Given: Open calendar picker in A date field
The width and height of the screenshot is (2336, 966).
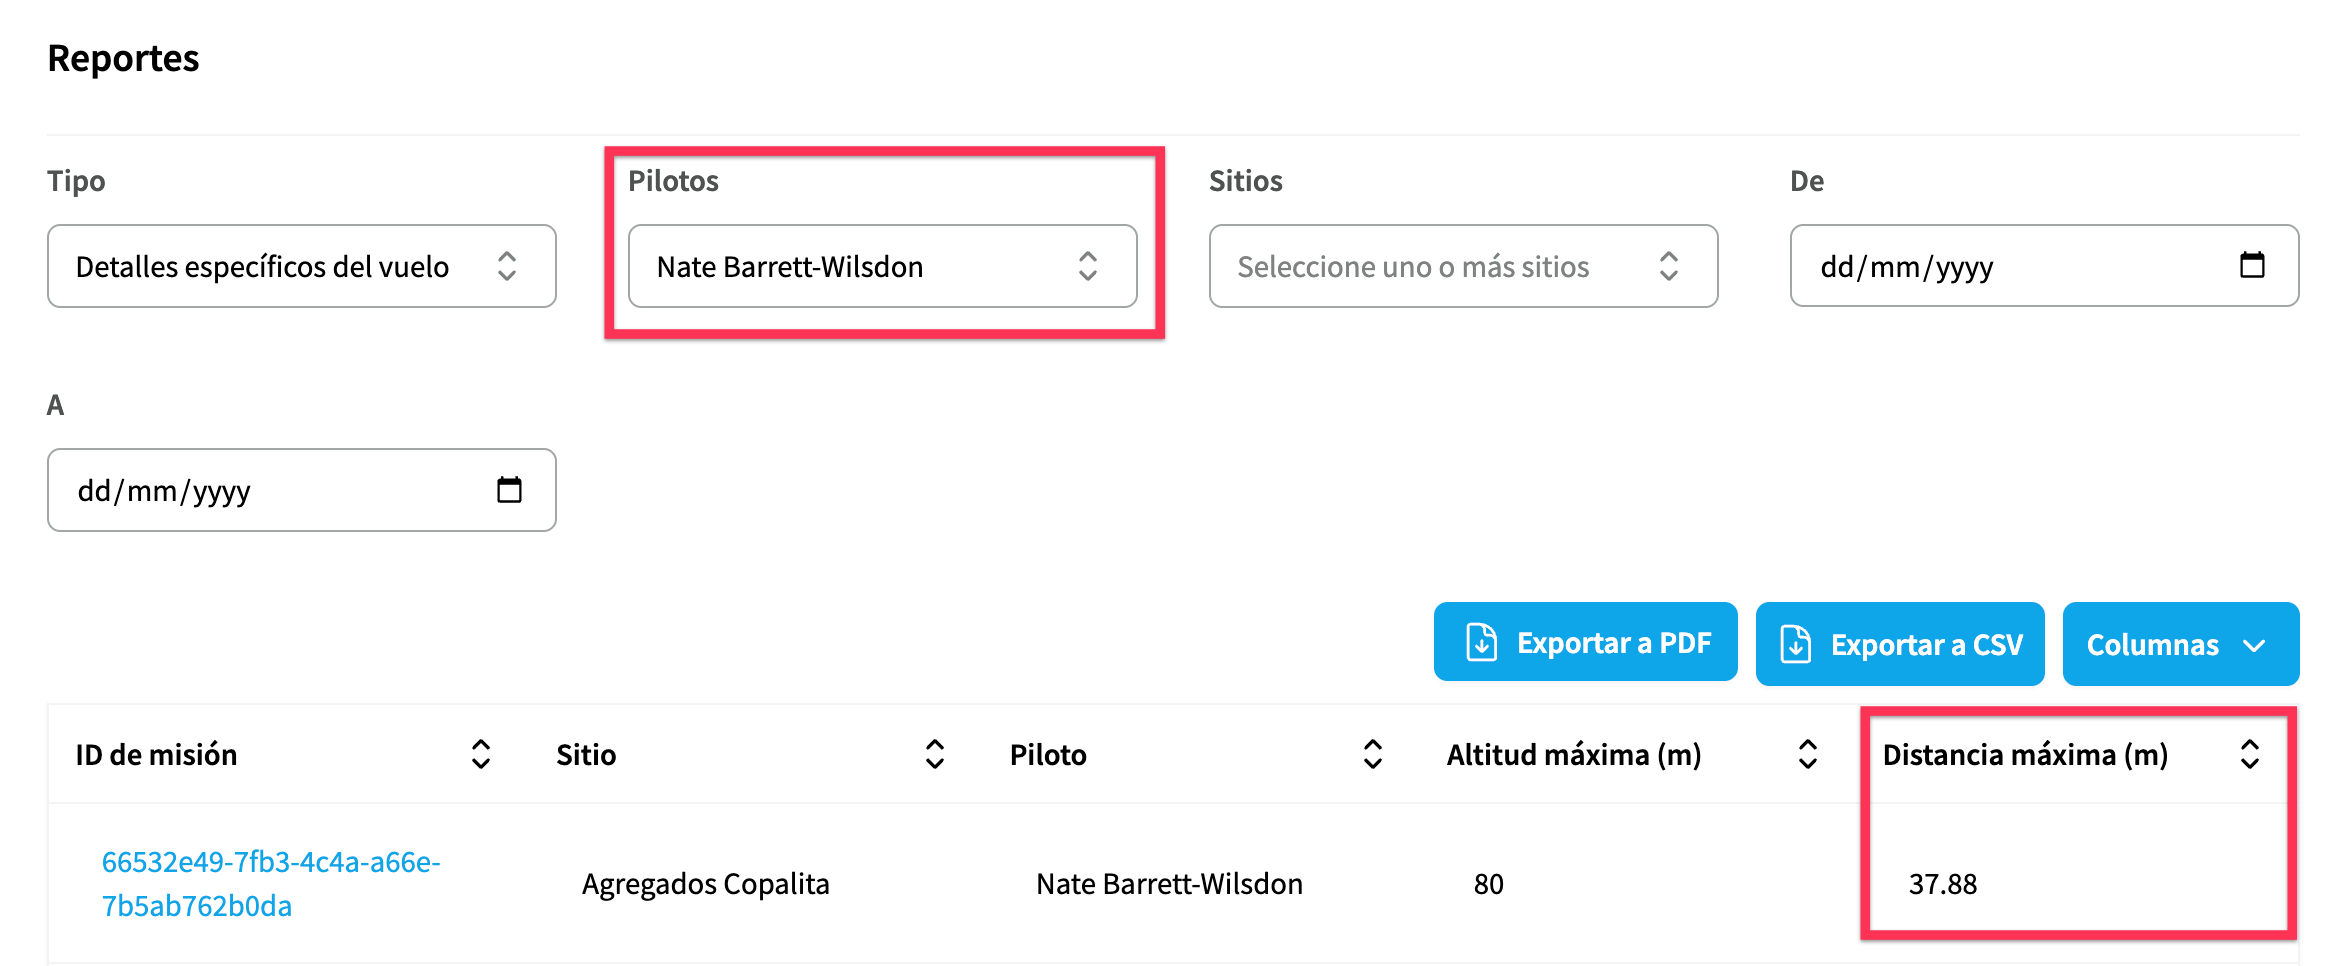Looking at the screenshot, I should [509, 489].
